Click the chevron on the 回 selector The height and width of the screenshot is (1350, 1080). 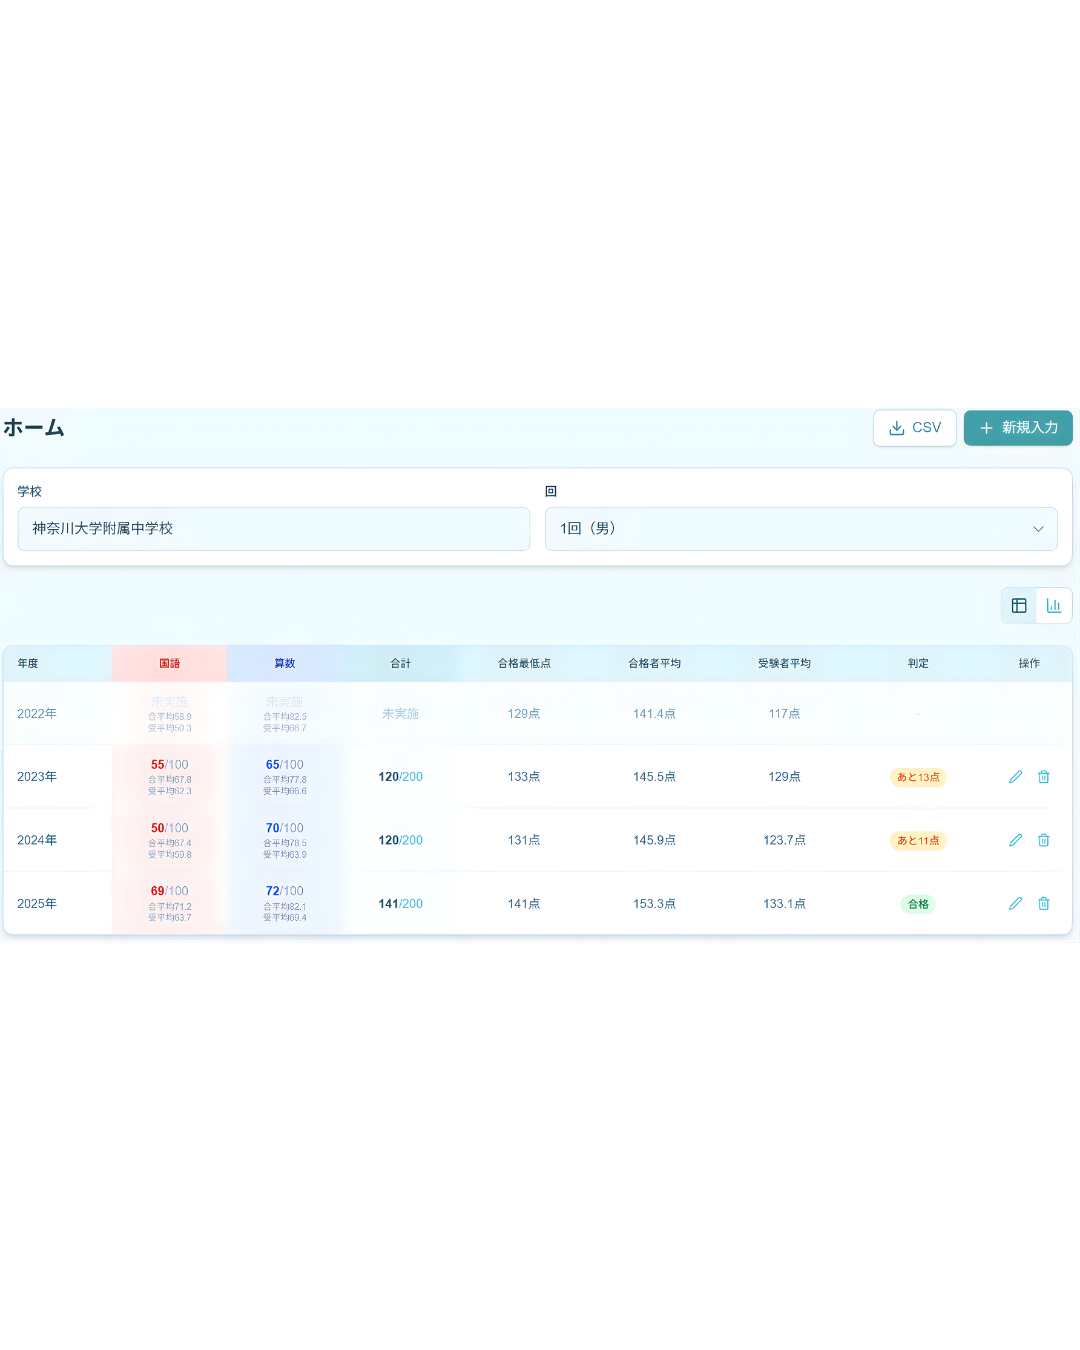1037,529
